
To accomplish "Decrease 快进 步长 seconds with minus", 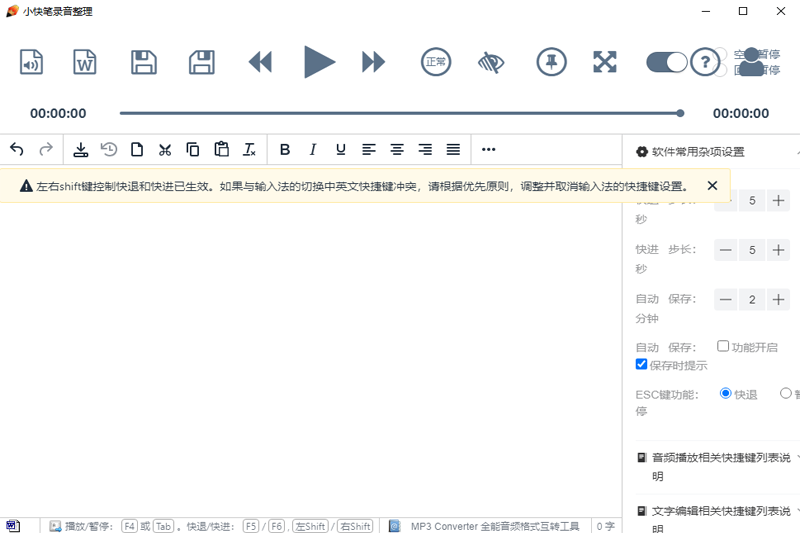I will point(726,250).
